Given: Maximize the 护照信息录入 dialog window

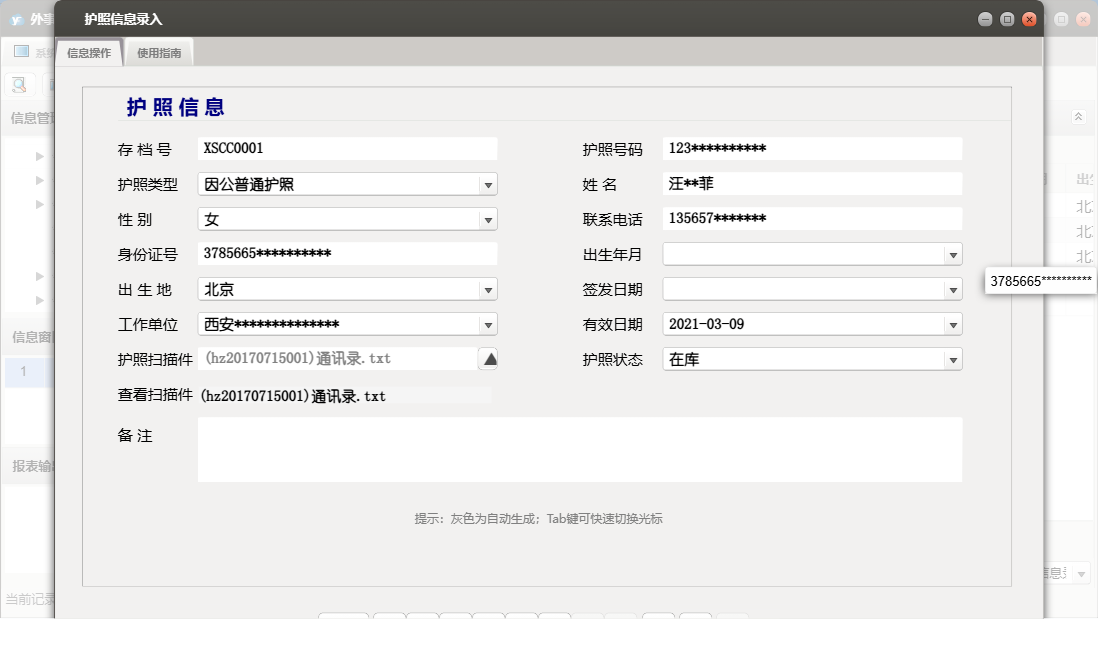Looking at the screenshot, I should click(x=1006, y=18).
